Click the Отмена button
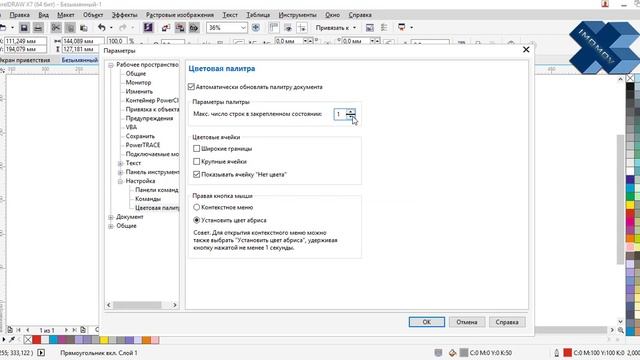The height and width of the screenshot is (360, 640). point(467,322)
